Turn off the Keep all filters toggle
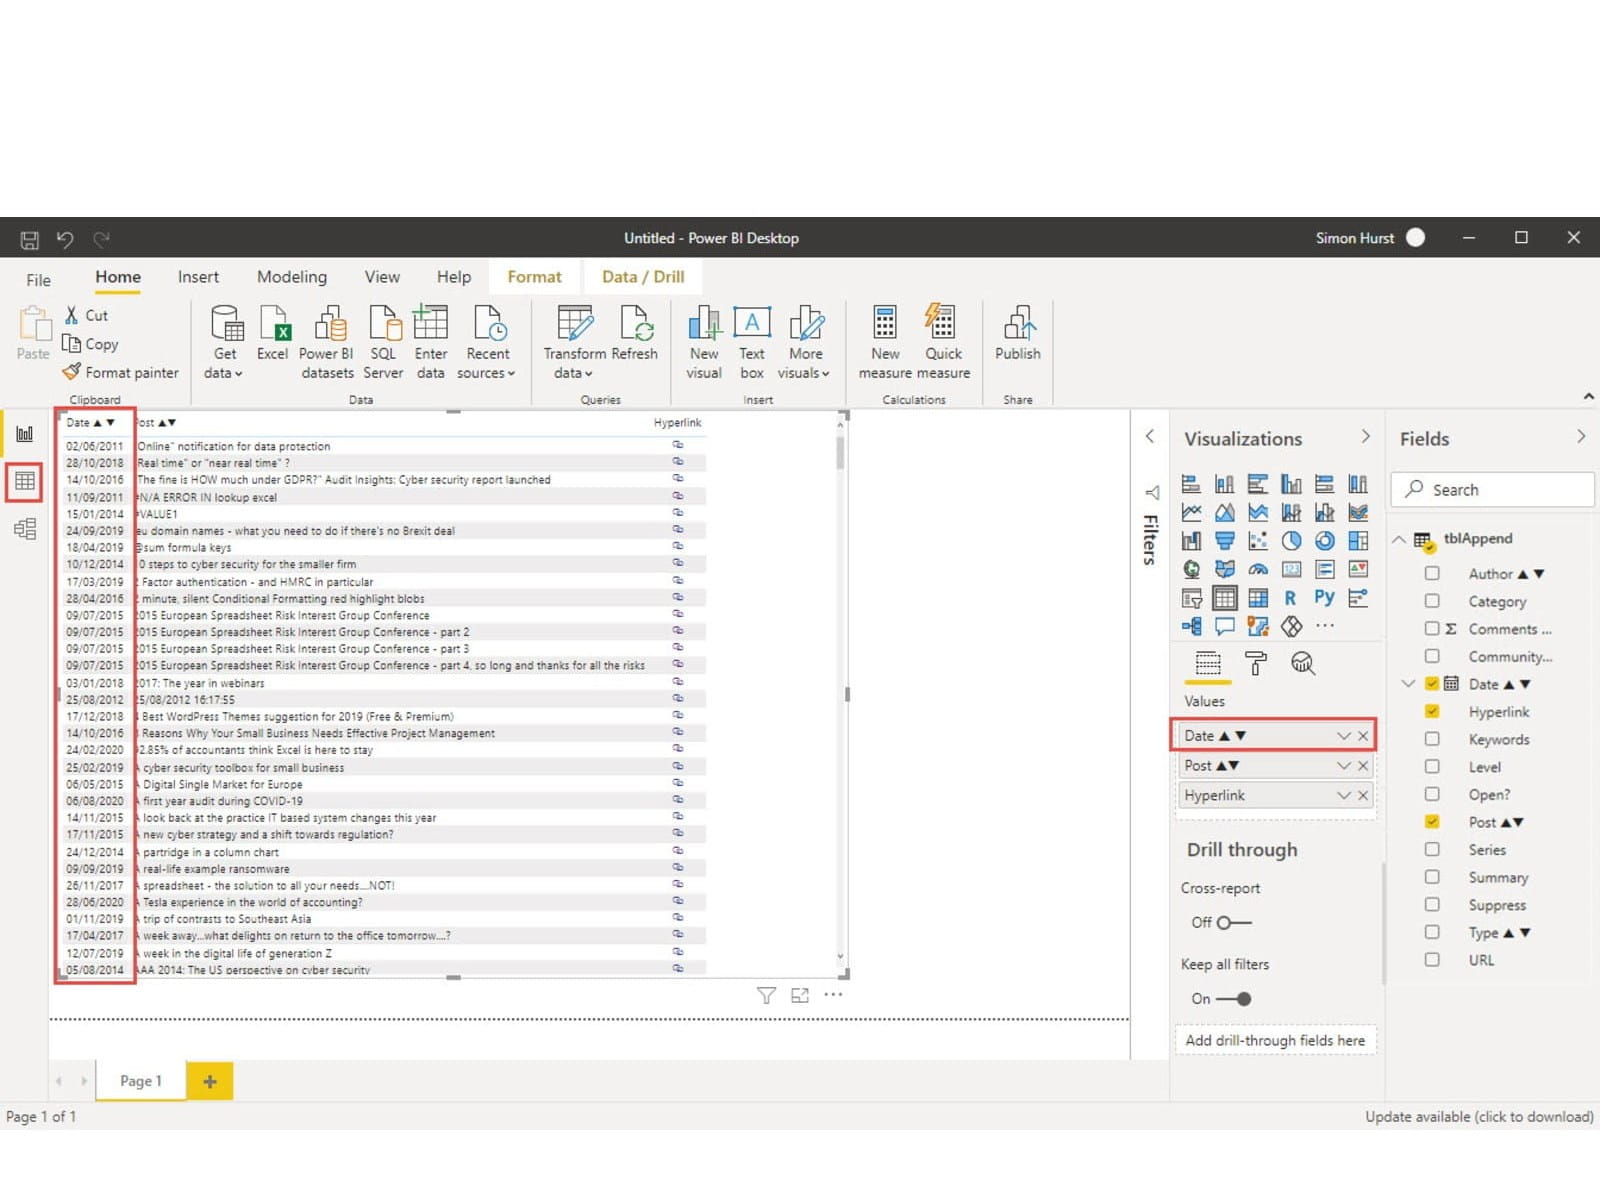 (1234, 998)
